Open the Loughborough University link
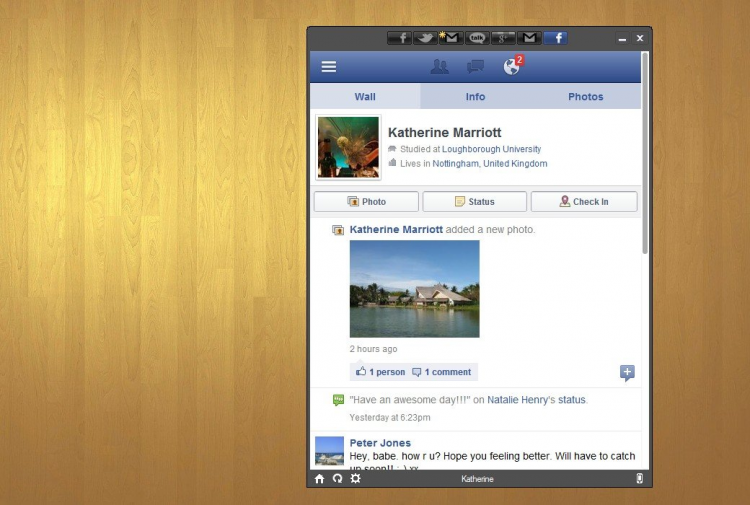Image resolution: width=750 pixels, height=505 pixels. (x=491, y=149)
